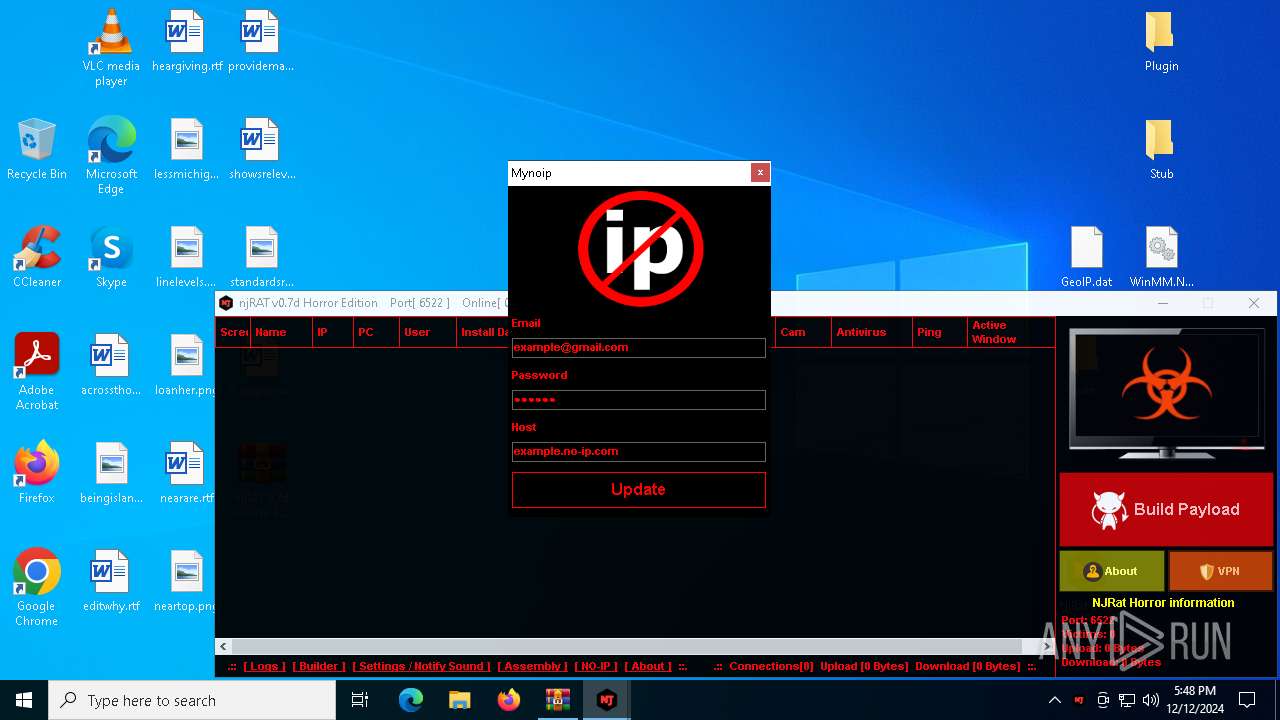Open neartop.png desktop file

[x=187, y=582]
